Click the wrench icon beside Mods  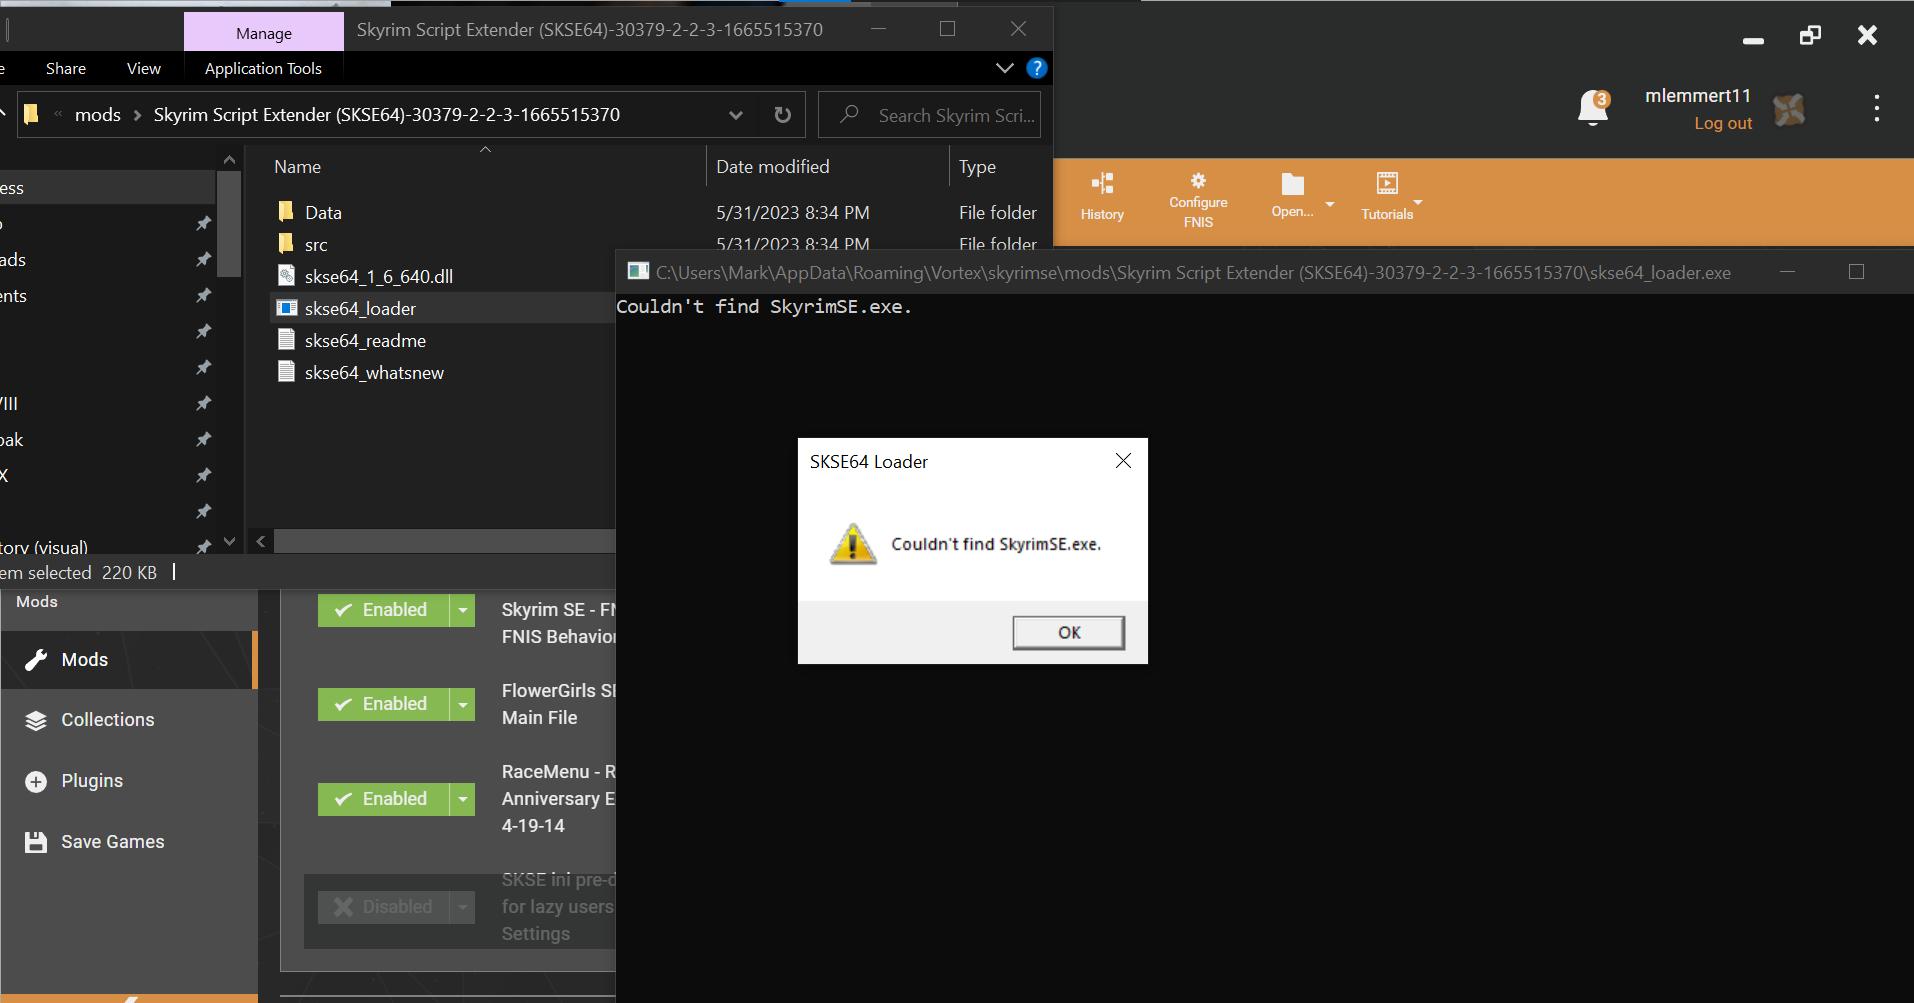(36, 660)
